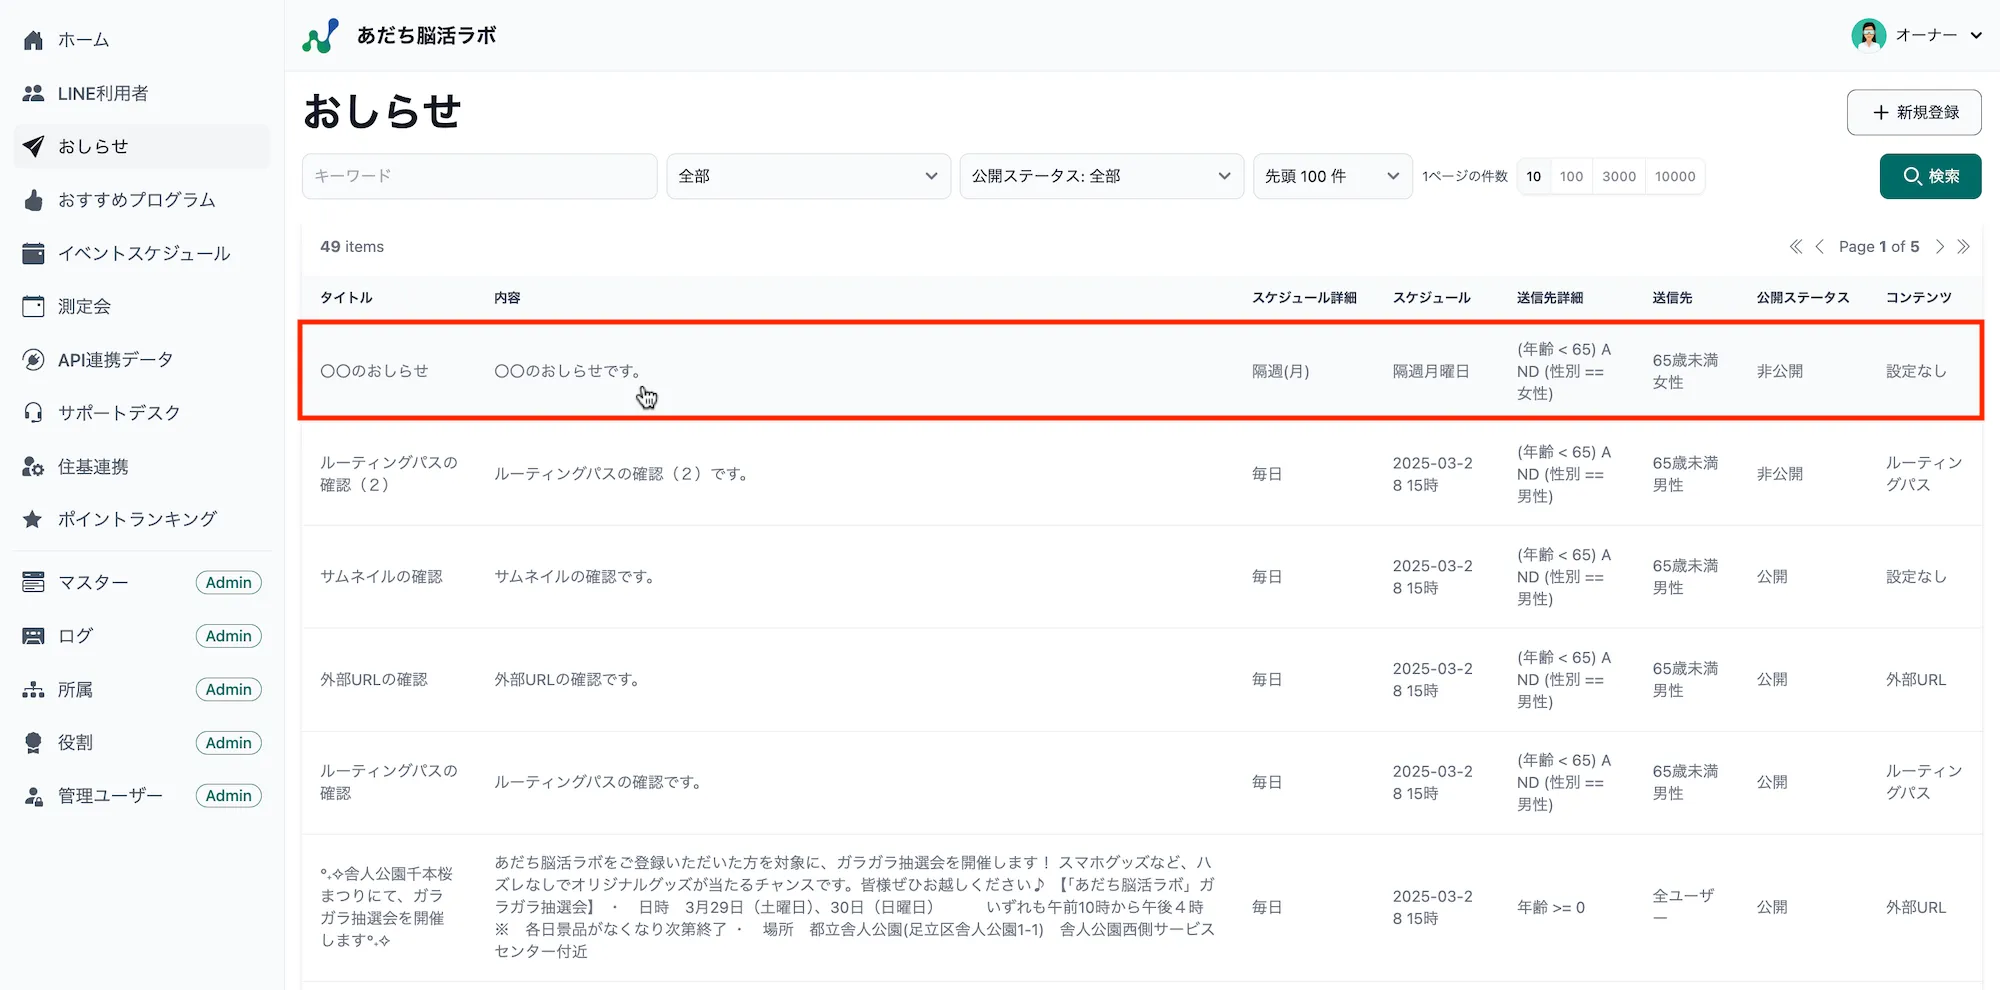The image size is (2000, 990).
Task: Click the 所属 org-chart icon
Action: (33, 690)
